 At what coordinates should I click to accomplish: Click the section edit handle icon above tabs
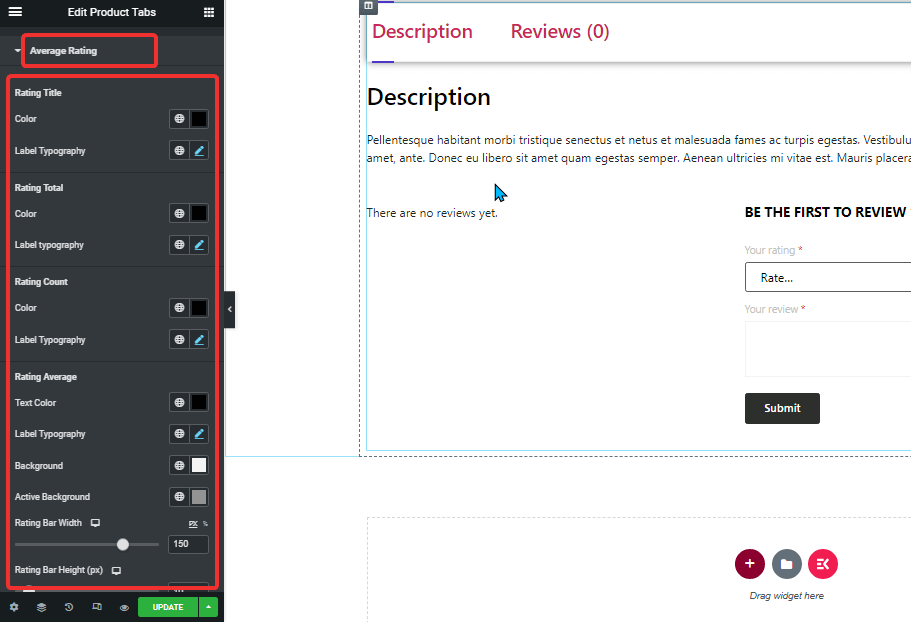368,6
